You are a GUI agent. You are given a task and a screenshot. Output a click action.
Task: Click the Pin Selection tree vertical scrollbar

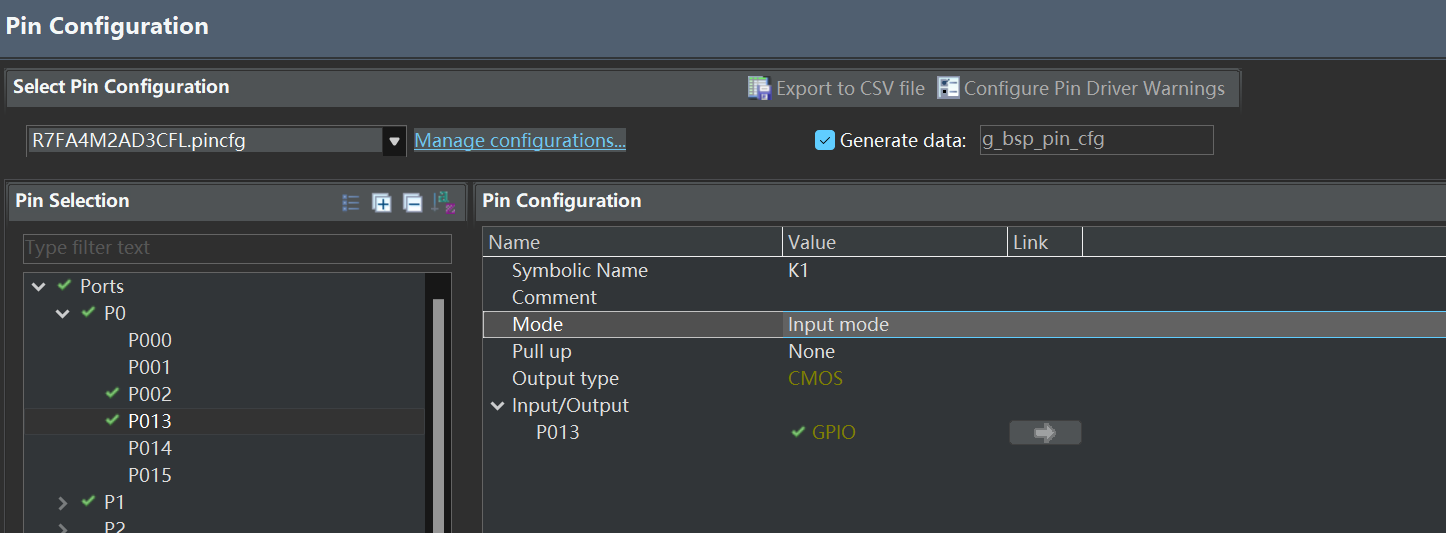pyautogui.click(x=438, y=415)
